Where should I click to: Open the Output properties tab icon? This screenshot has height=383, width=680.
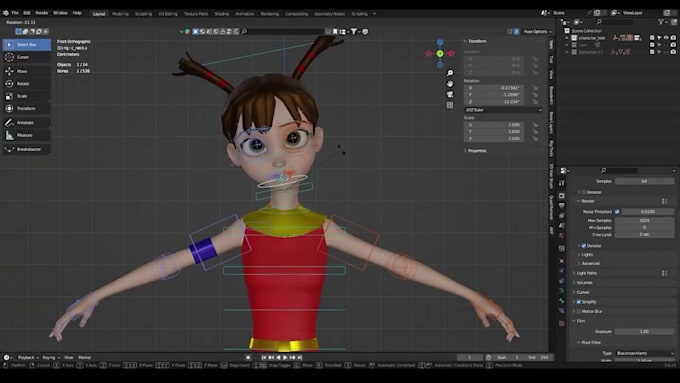(562, 206)
